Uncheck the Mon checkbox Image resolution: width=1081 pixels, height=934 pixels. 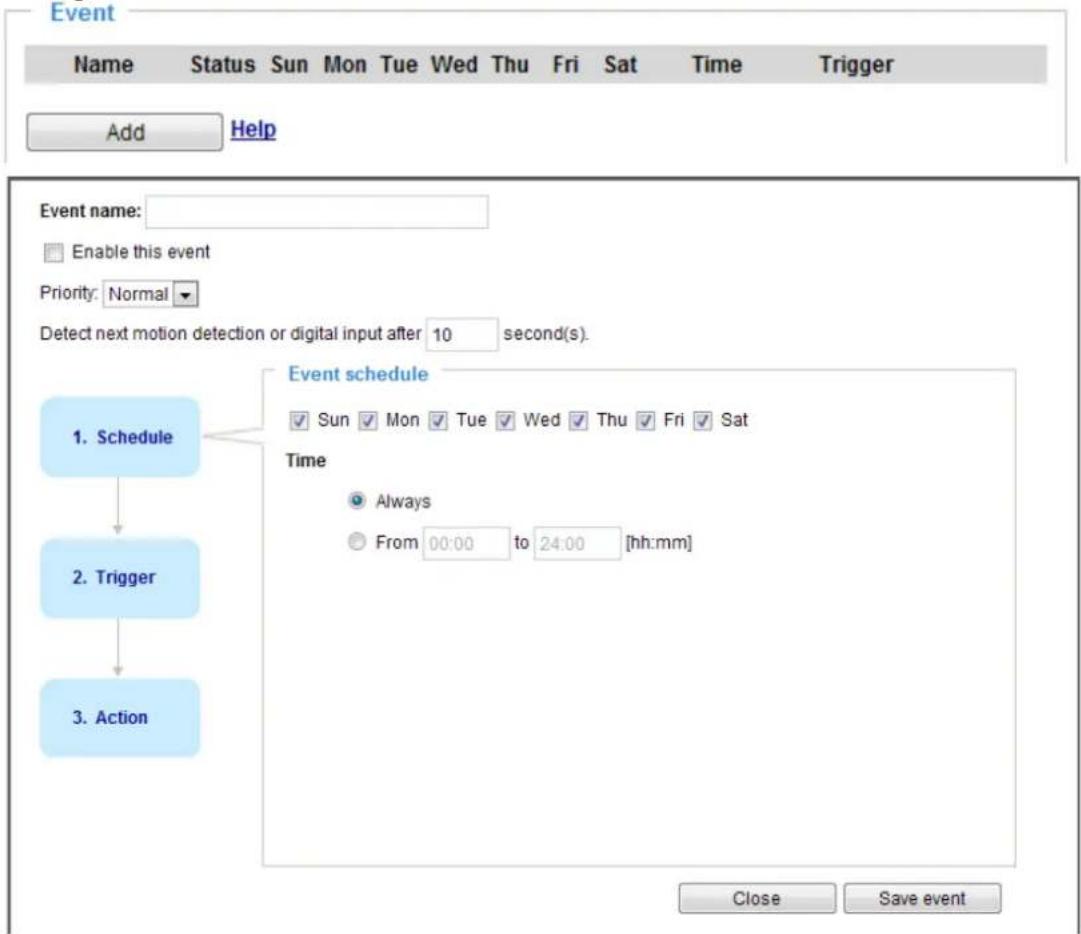368,420
